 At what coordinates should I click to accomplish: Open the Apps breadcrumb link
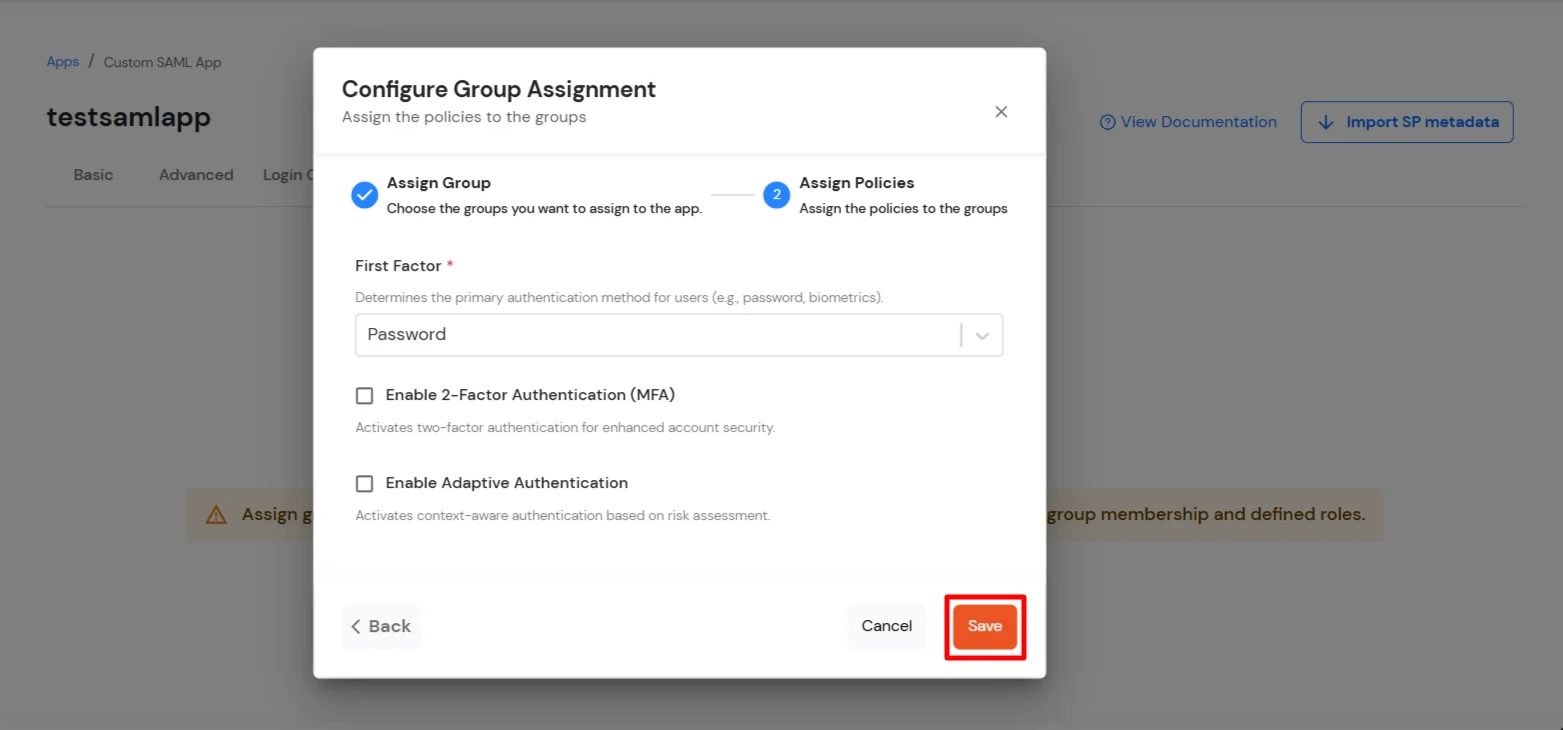pyautogui.click(x=62, y=61)
